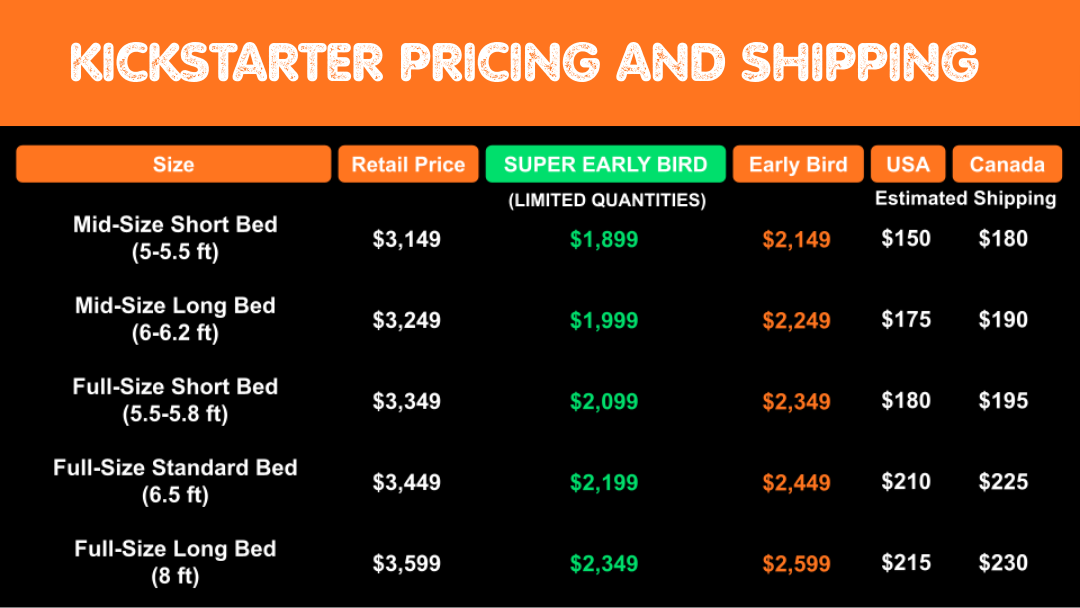Viewport: 1080px width, 608px height.
Task: Click the Limited Quantities note
Action: tap(606, 200)
